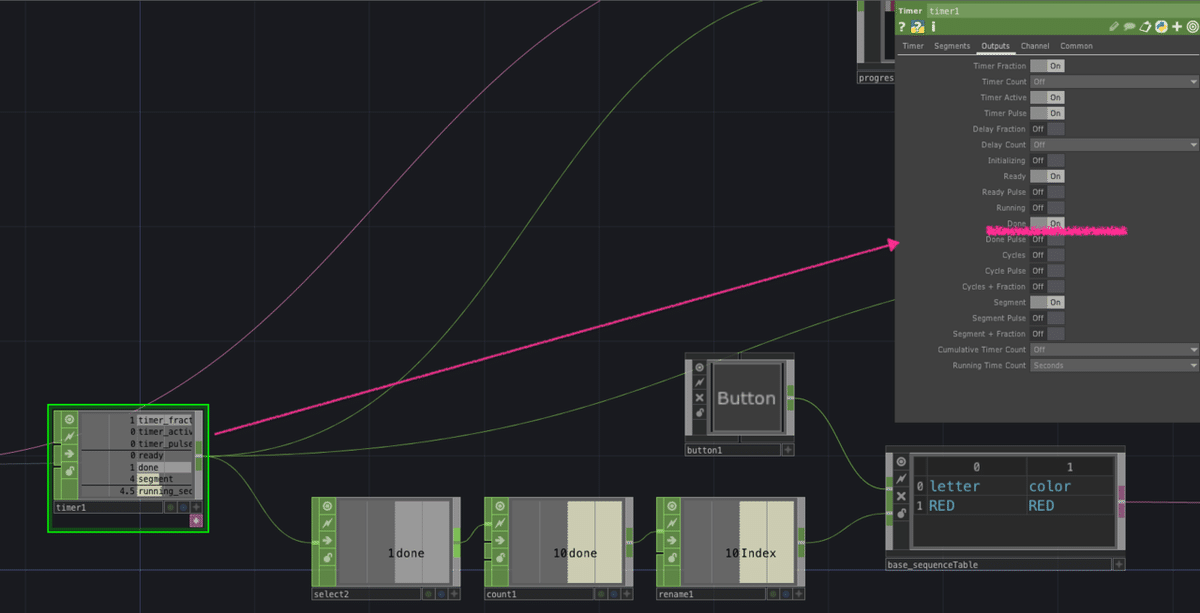Screen dimensions: 1200x613
Task: Toggle lock flag on base_sequenceTable node
Action: (x=901, y=513)
